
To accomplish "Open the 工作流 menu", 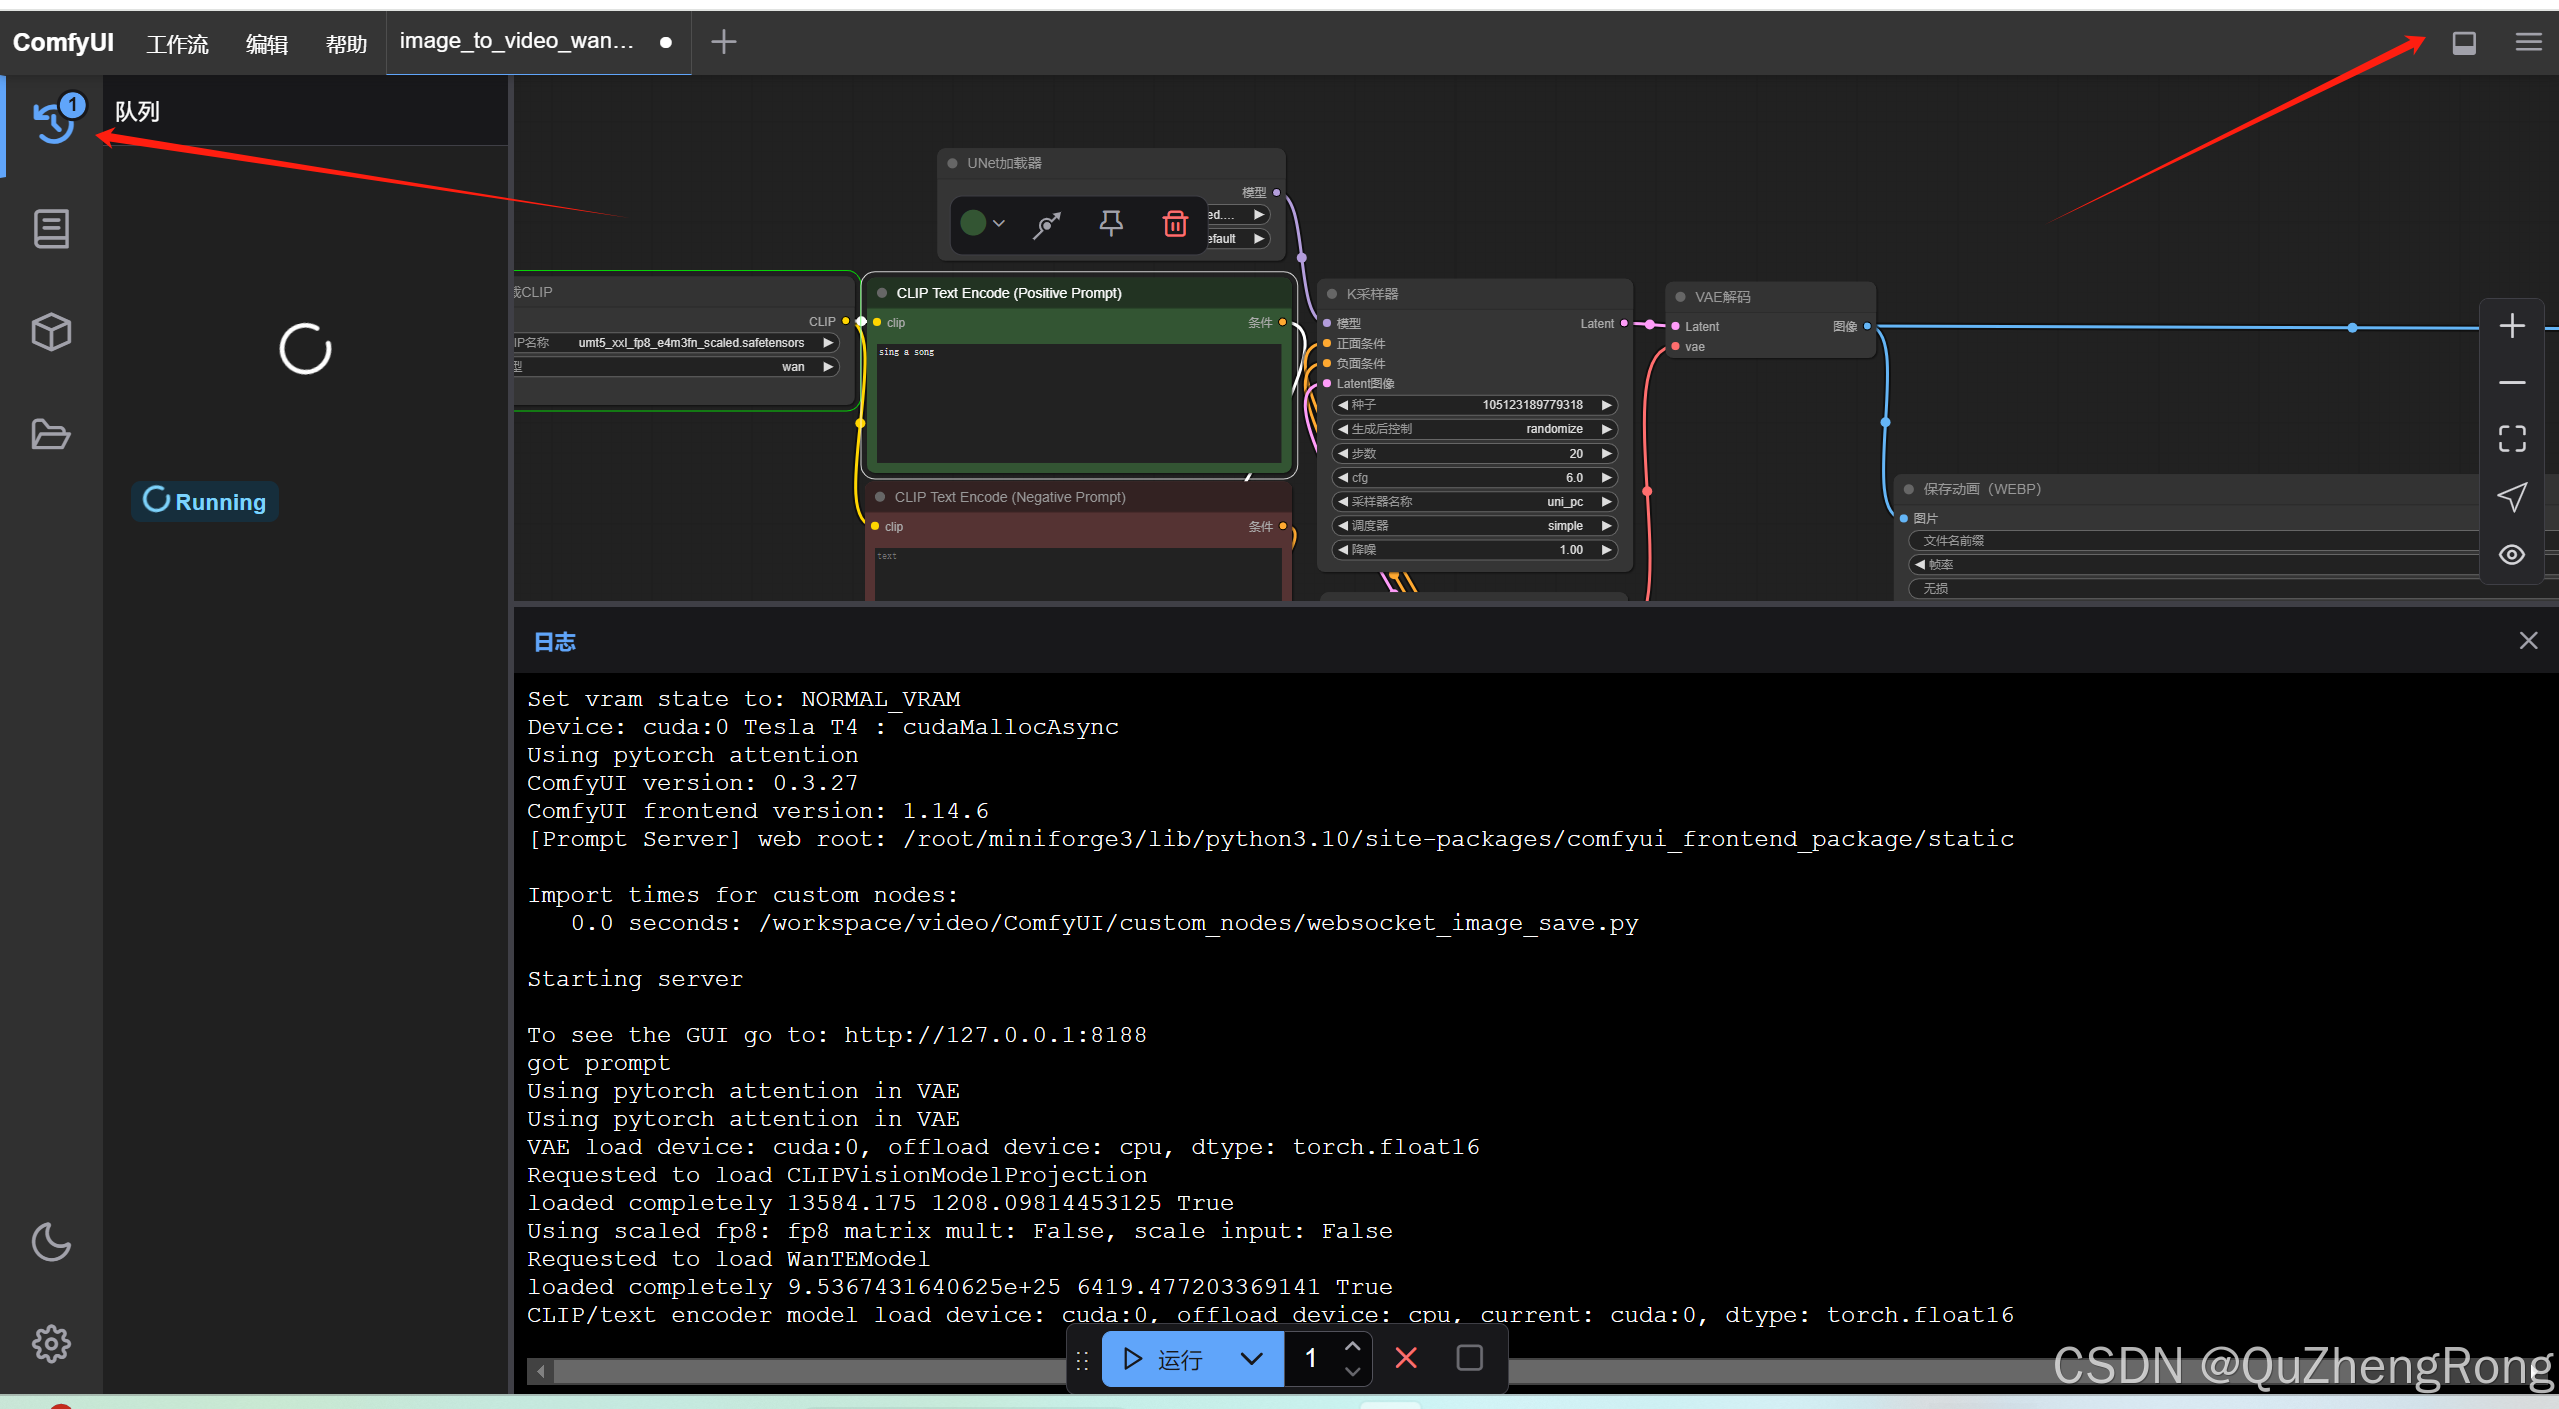I will (x=177, y=44).
